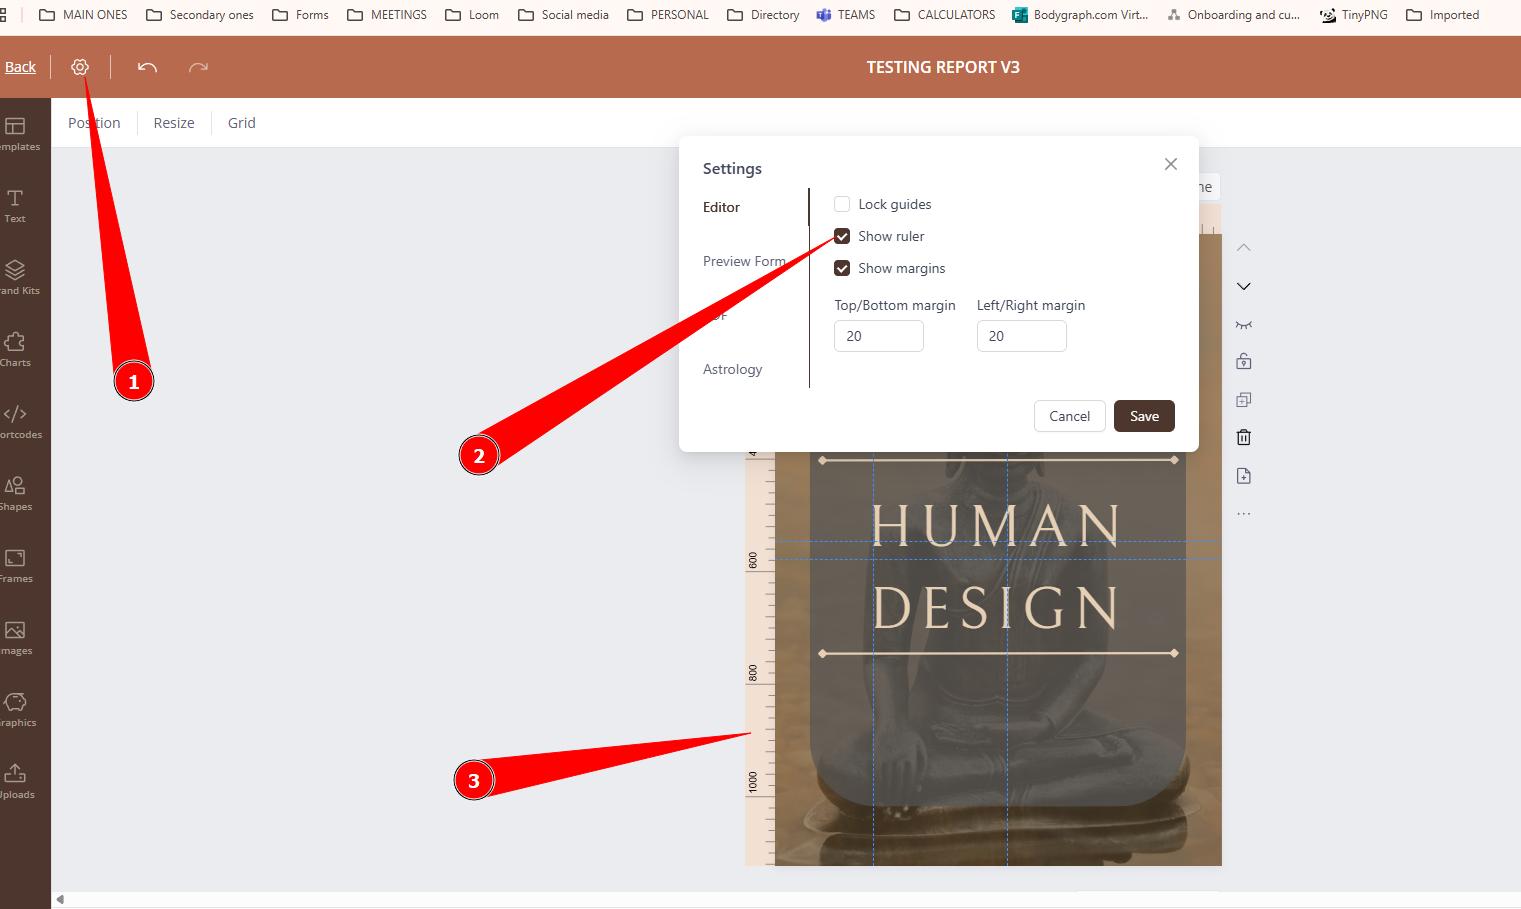Toggle page visibility eye icon
This screenshot has width=1521, height=909.
tap(1243, 324)
